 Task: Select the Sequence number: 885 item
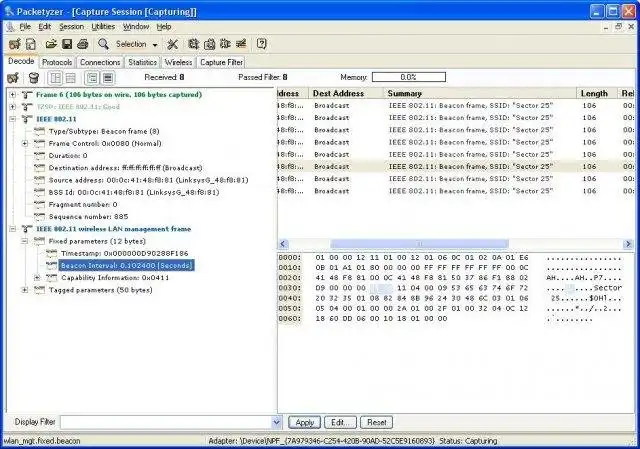[88, 217]
